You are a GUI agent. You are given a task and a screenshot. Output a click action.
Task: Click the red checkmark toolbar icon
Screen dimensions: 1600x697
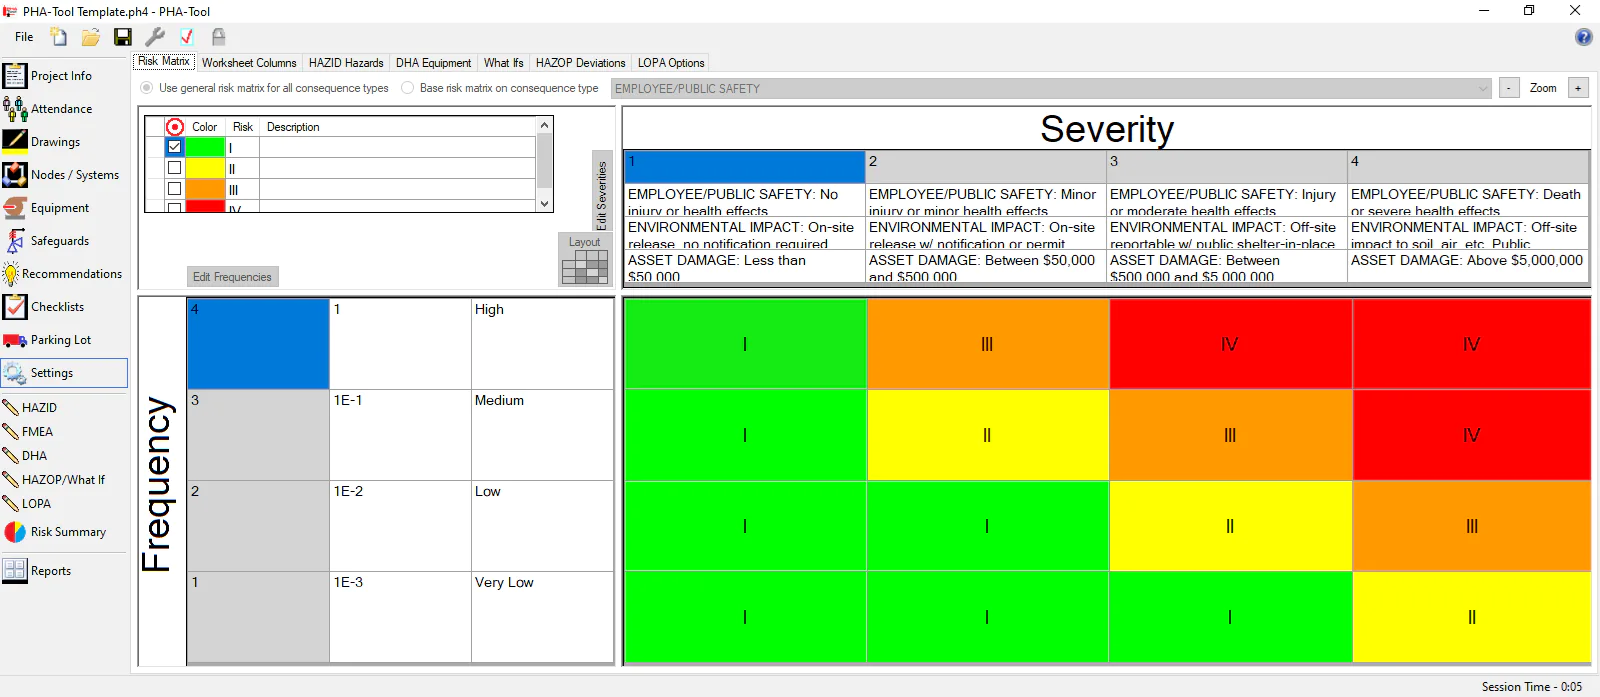coord(187,37)
